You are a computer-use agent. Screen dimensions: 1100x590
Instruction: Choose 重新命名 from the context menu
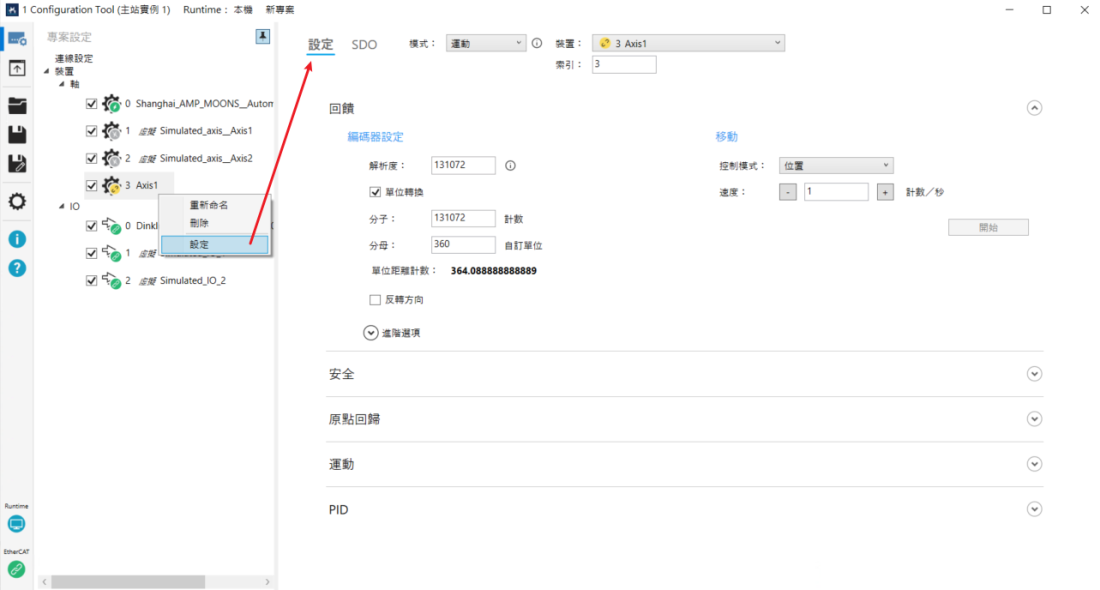(x=209, y=205)
